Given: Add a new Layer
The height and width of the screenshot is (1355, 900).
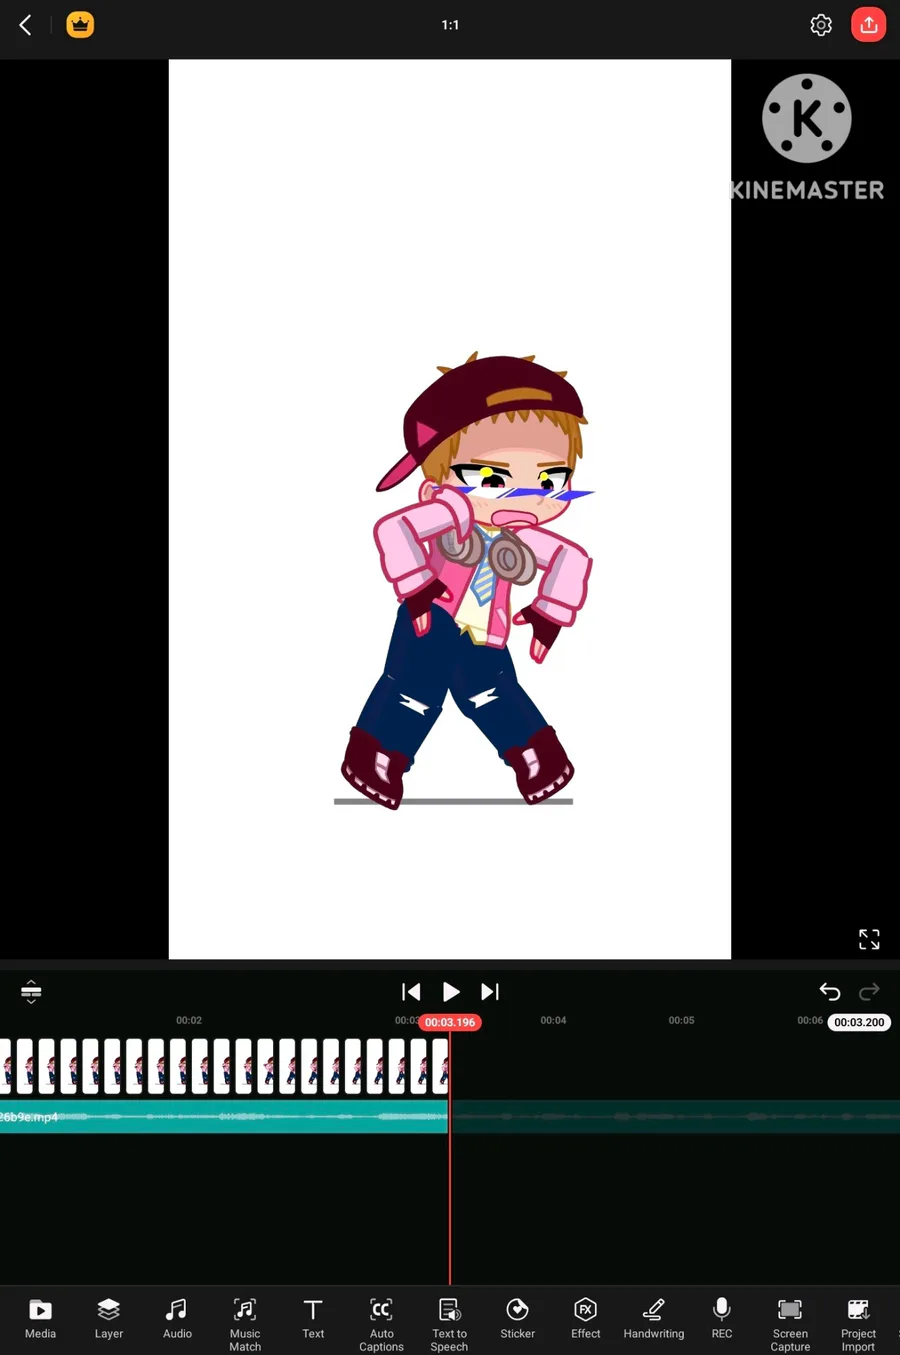Looking at the screenshot, I should [x=109, y=1319].
